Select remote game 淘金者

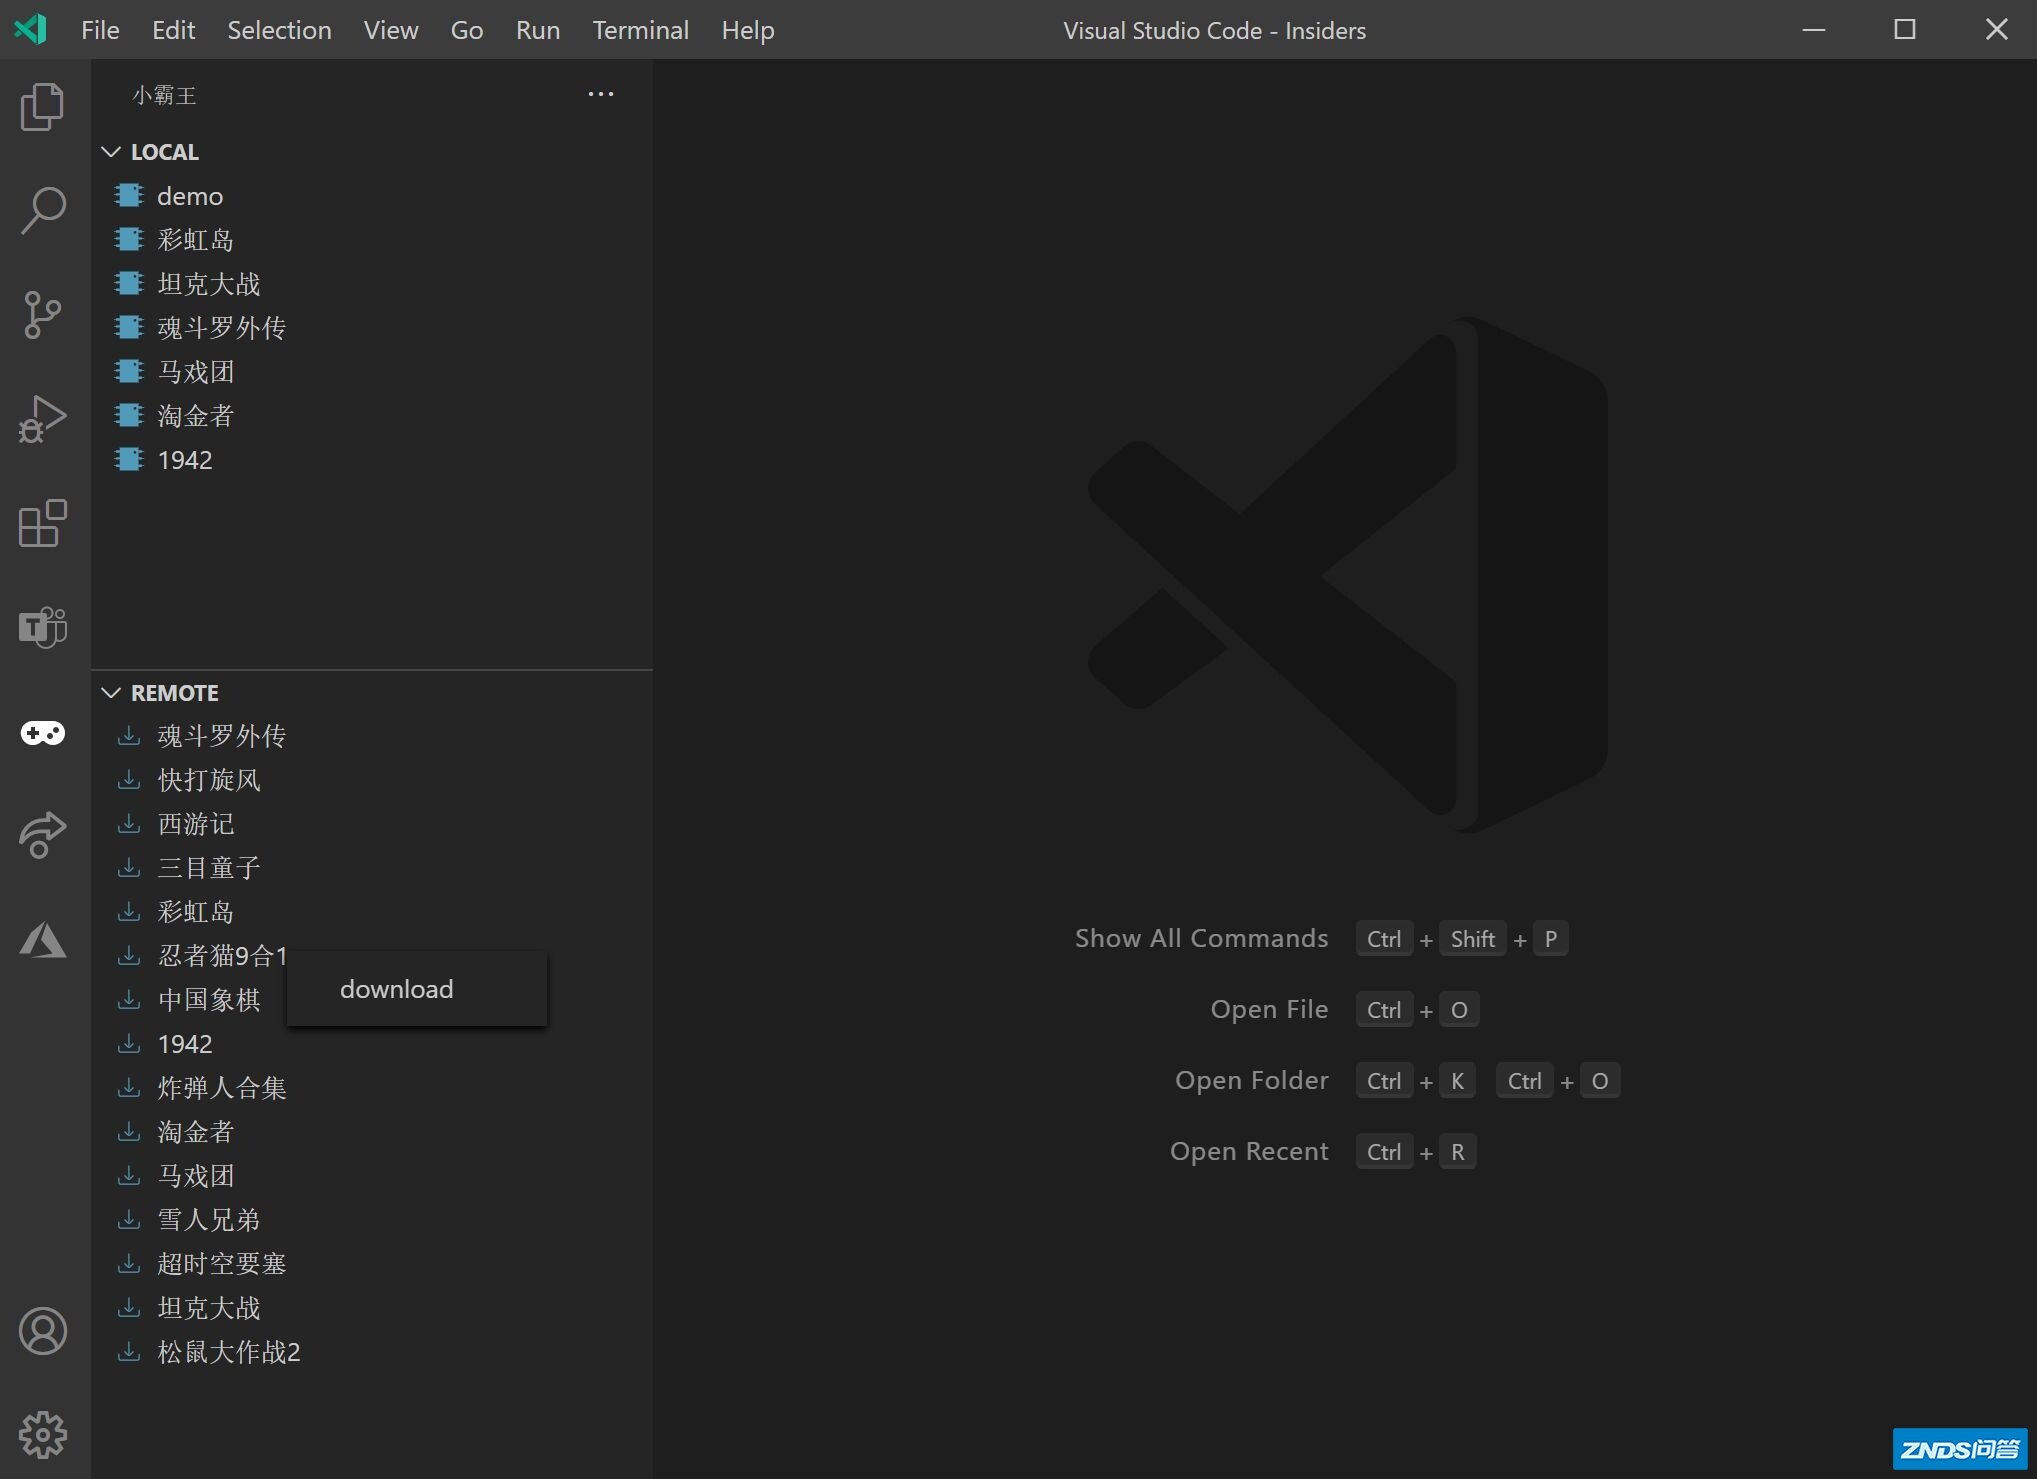click(372, 1131)
